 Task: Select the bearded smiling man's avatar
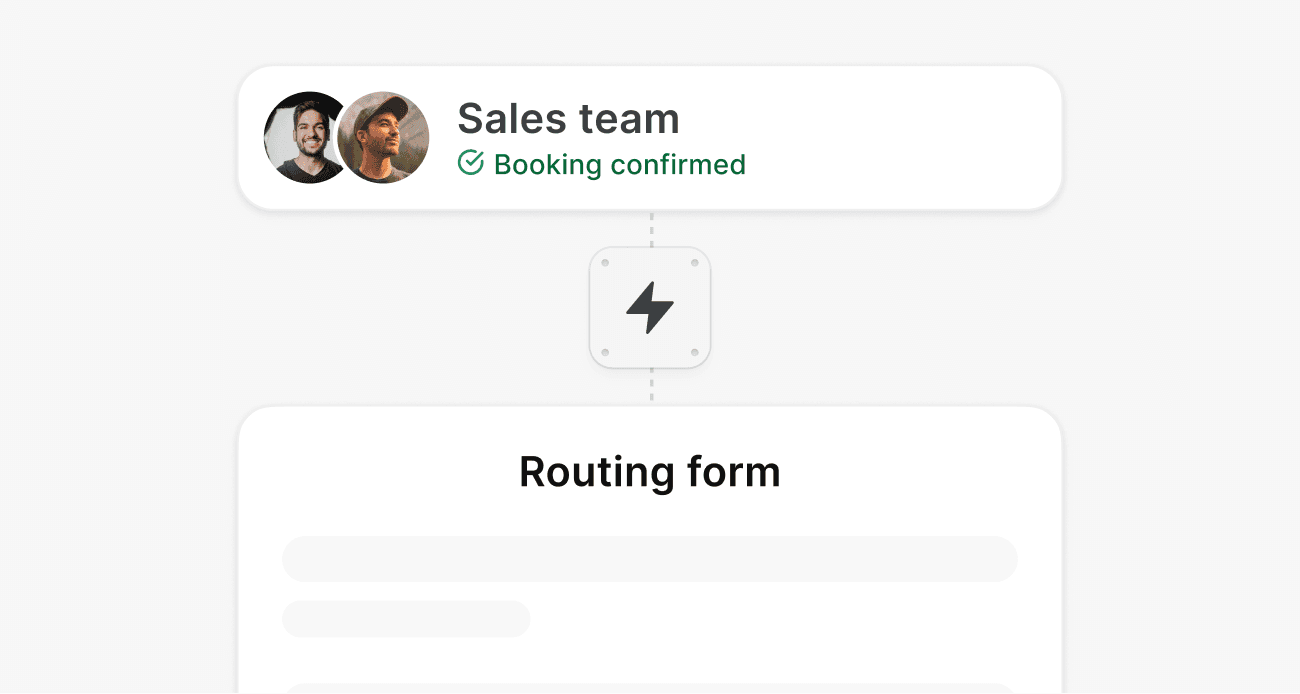[x=303, y=138]
